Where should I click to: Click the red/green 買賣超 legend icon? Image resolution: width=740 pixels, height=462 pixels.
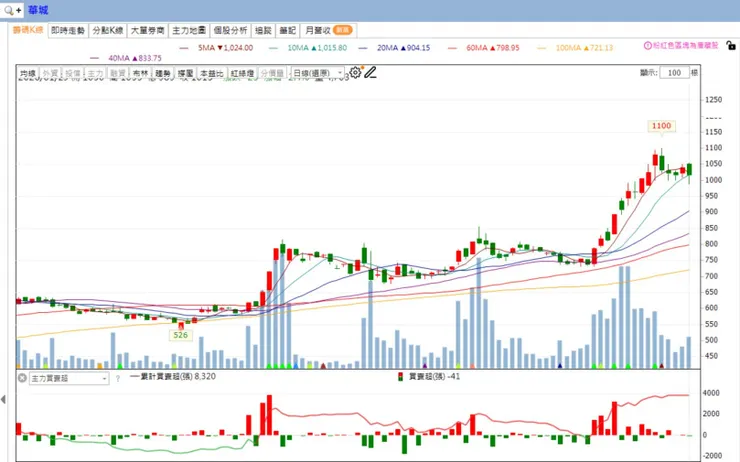tap(400, 377)
